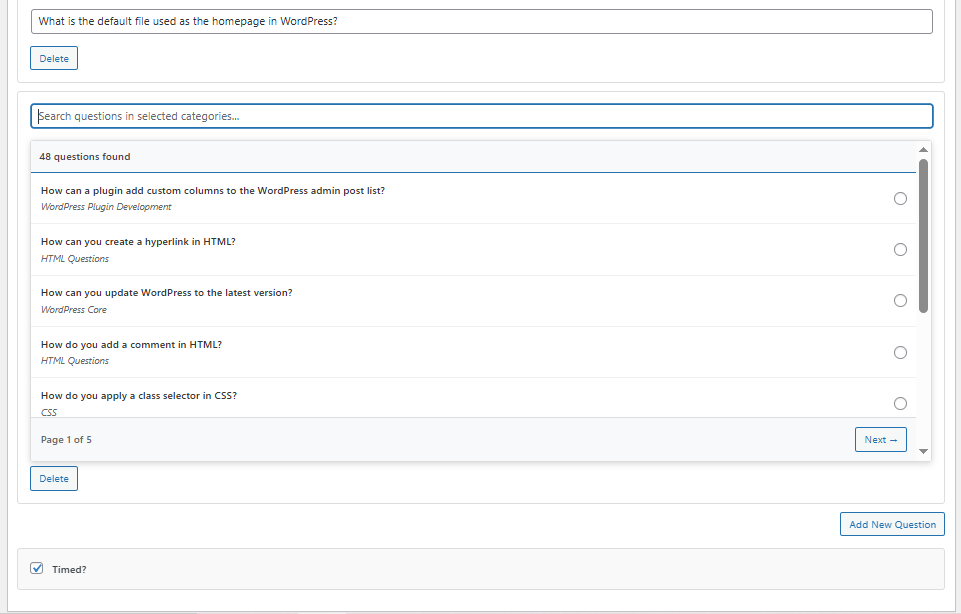Select radio for plugin custom columns question
961x614 pixels.
coord(900,198)
